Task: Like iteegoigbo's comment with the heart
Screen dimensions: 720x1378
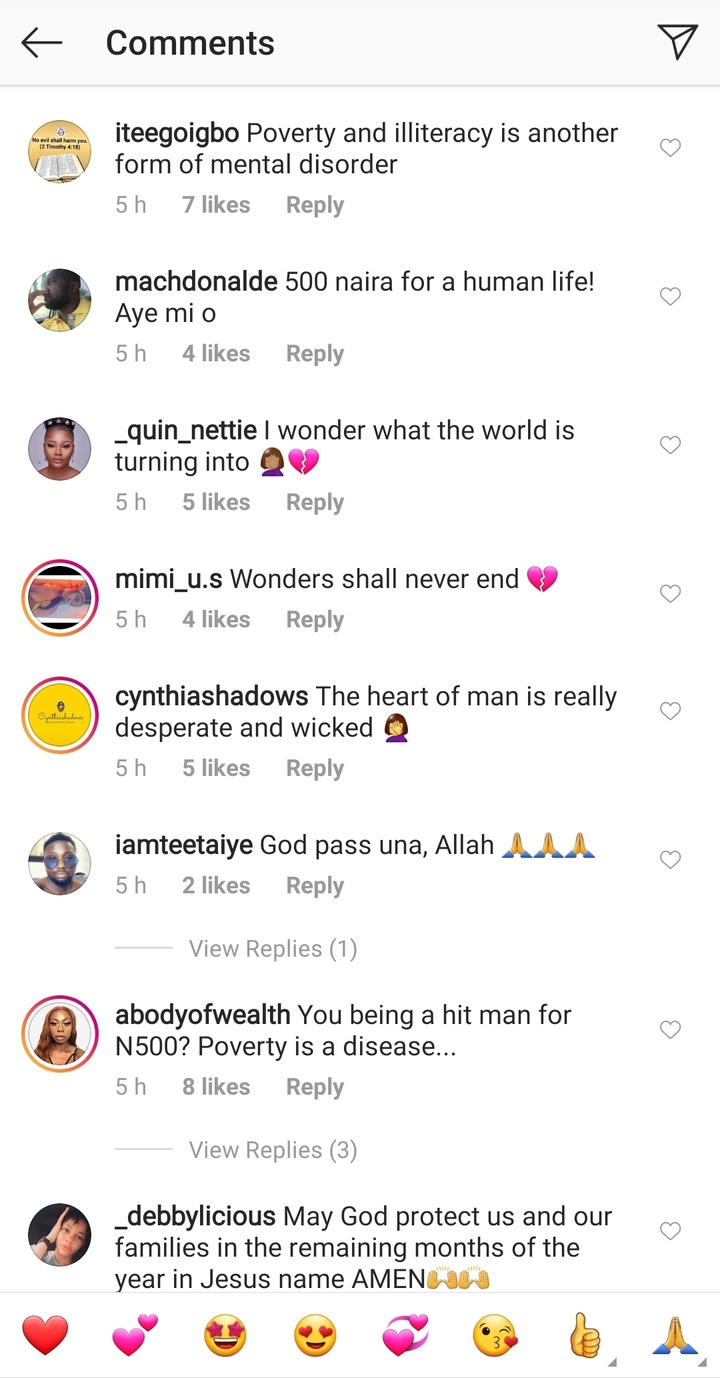Action: pyautogui.click(x=670, y=148)
